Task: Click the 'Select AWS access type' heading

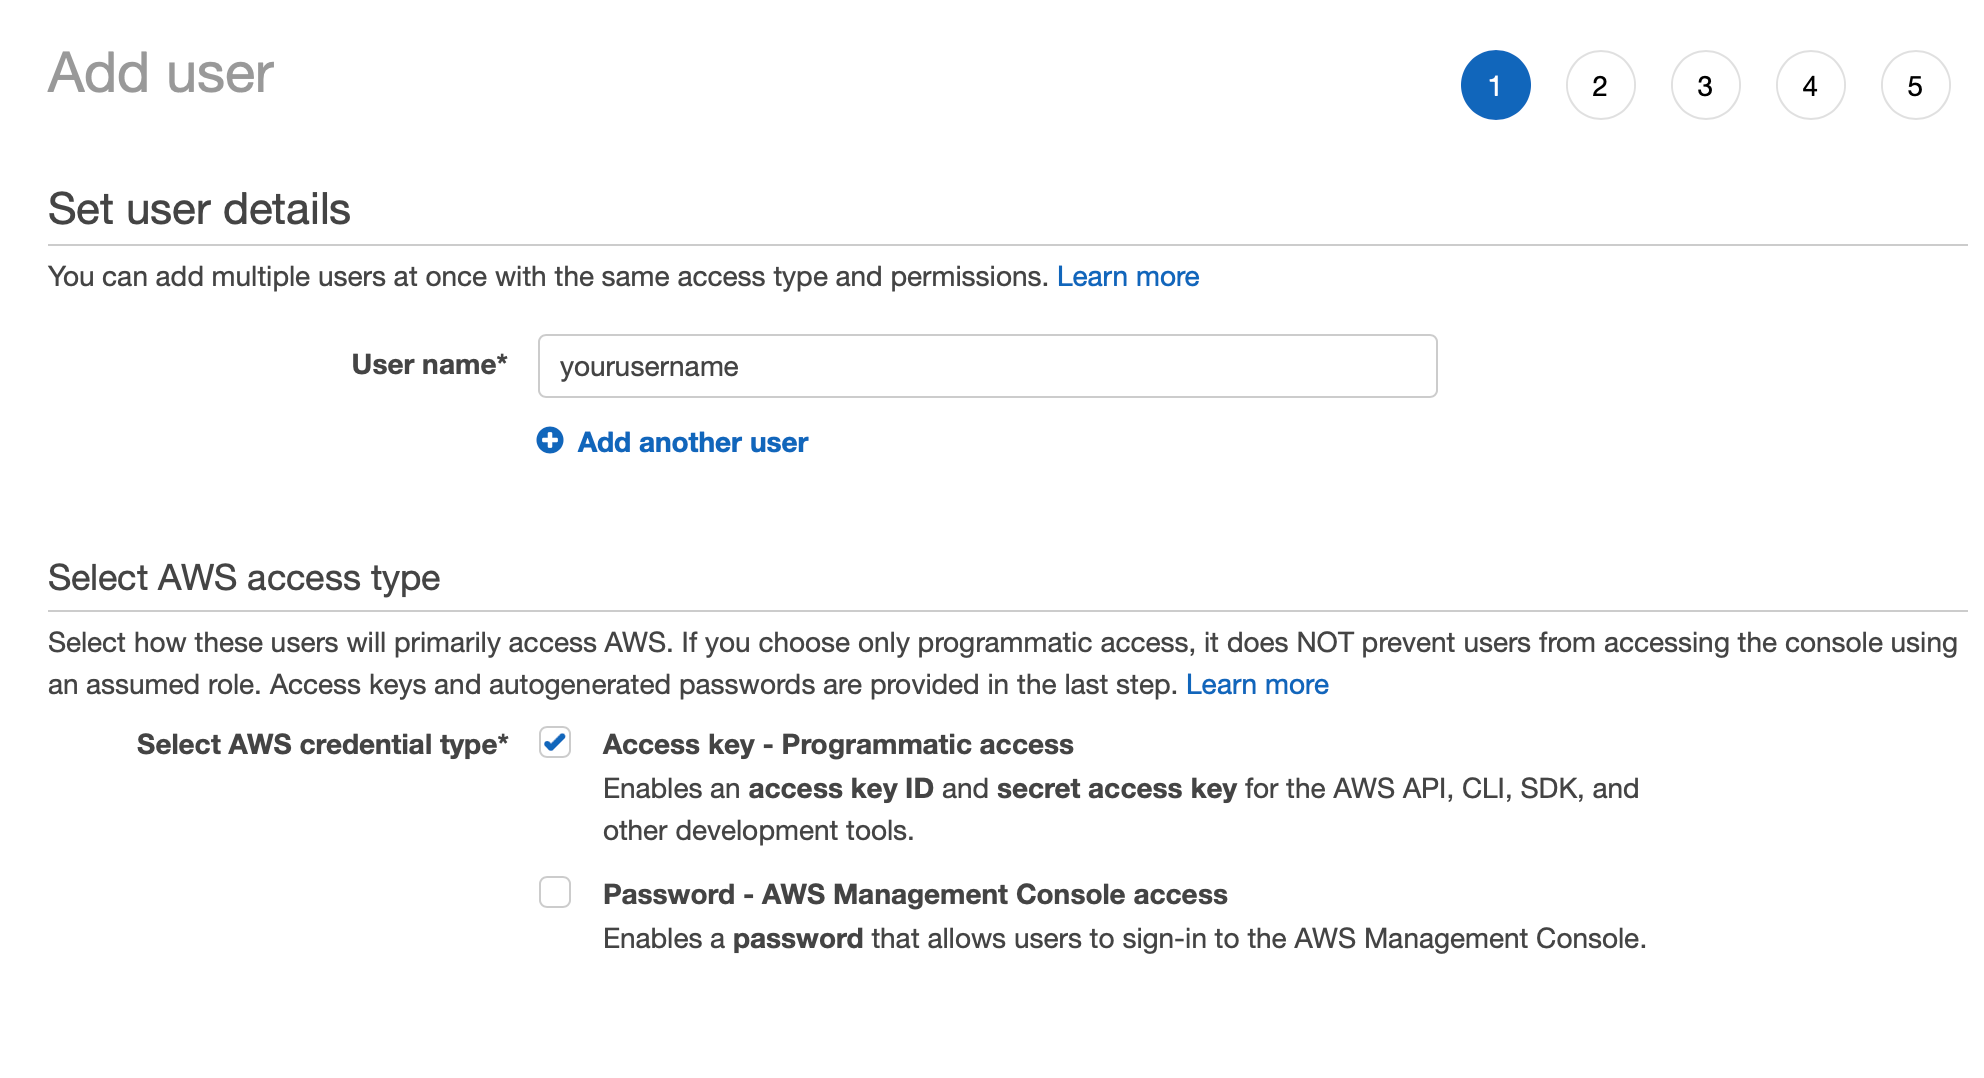Action: pos(244,578)
